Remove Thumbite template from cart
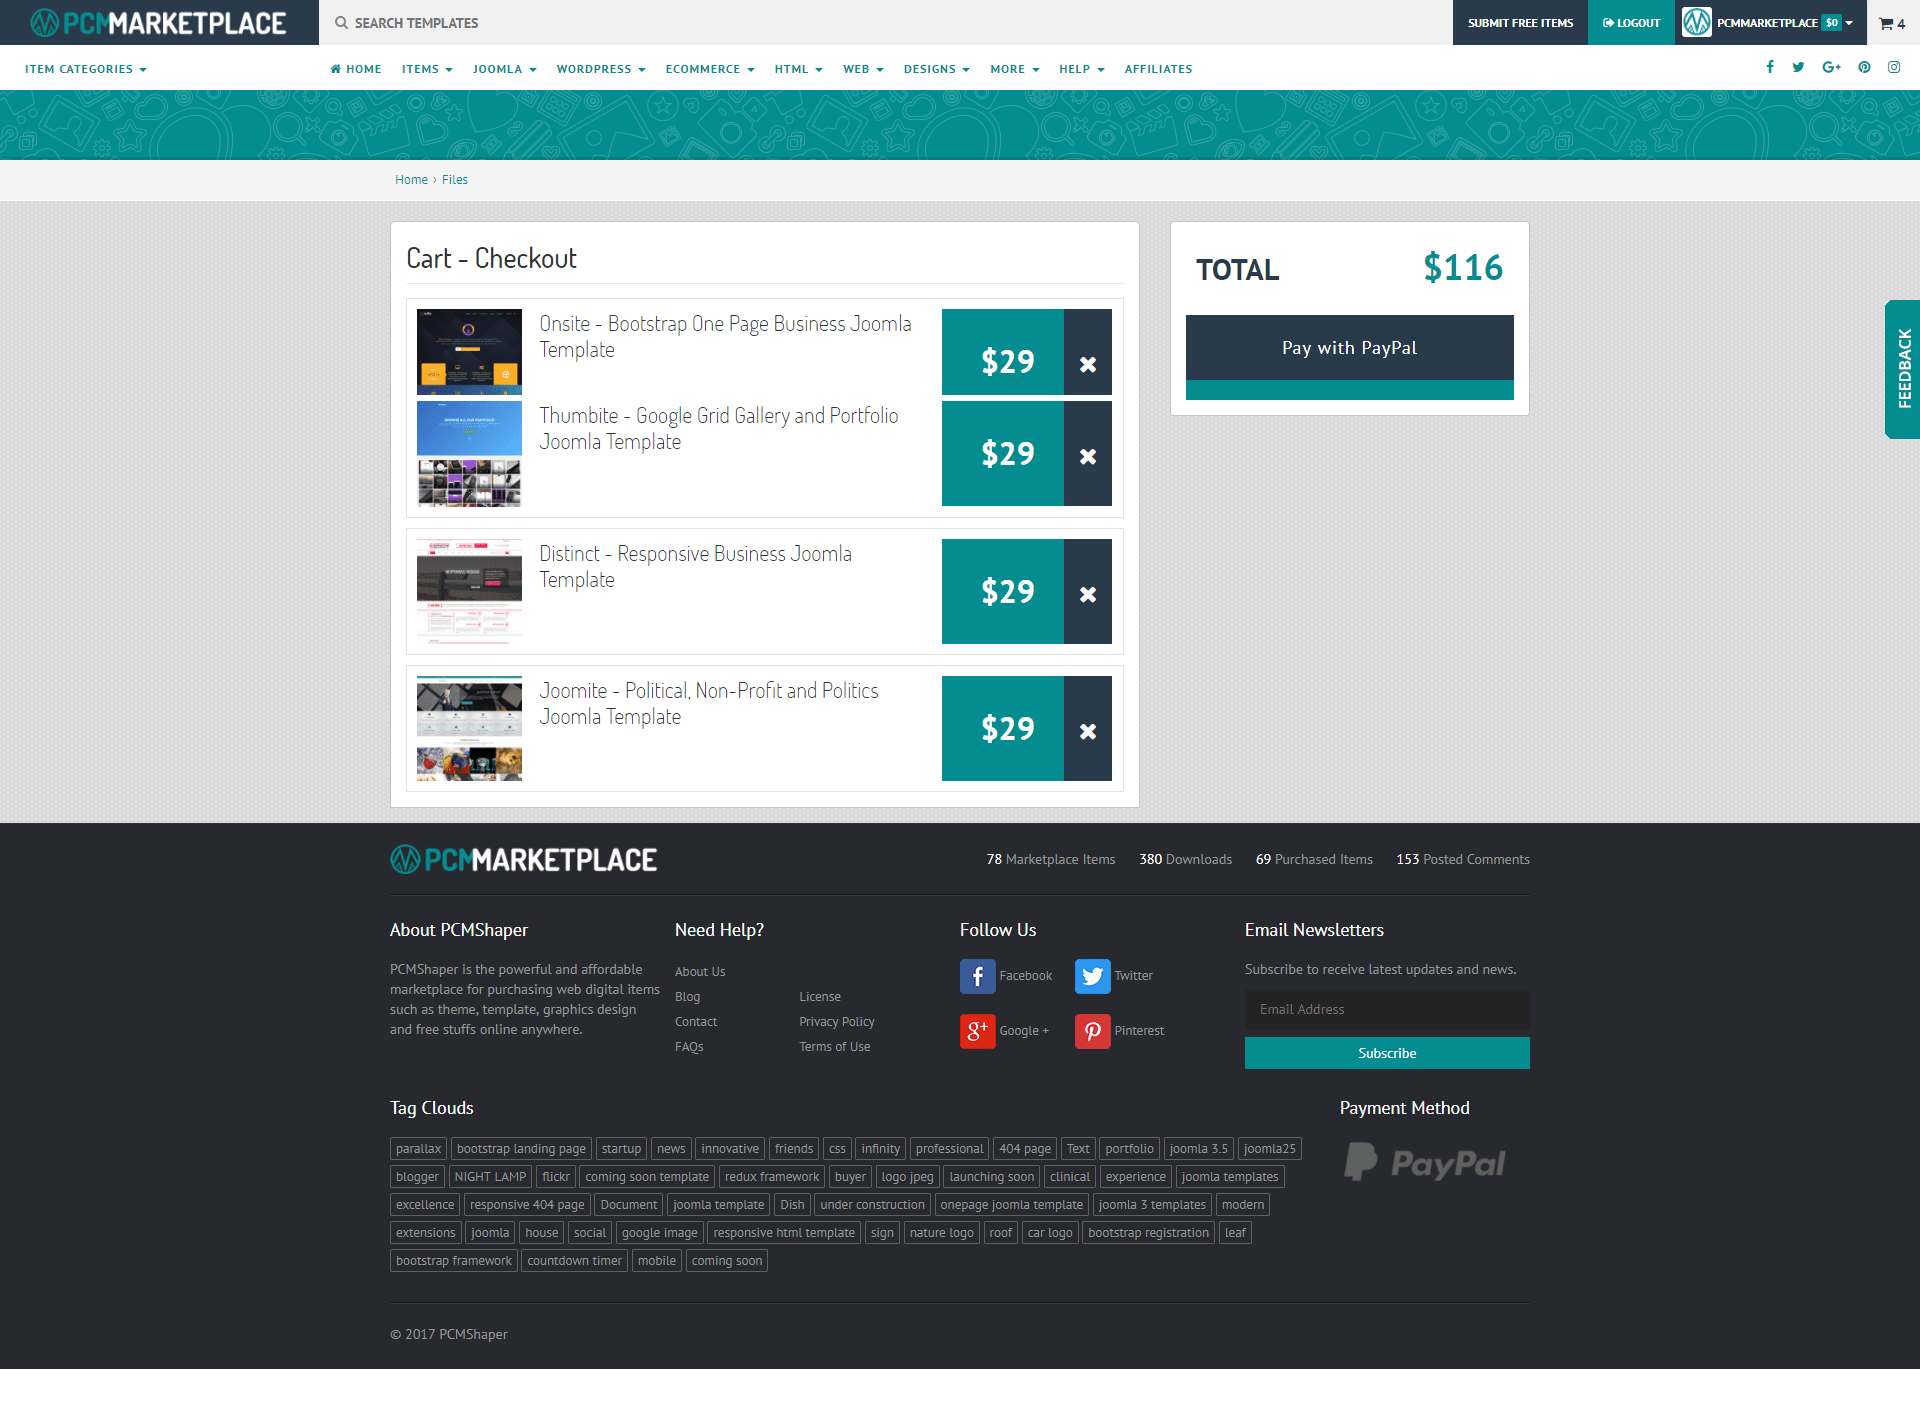1920x1414 pixels. 1088,454
